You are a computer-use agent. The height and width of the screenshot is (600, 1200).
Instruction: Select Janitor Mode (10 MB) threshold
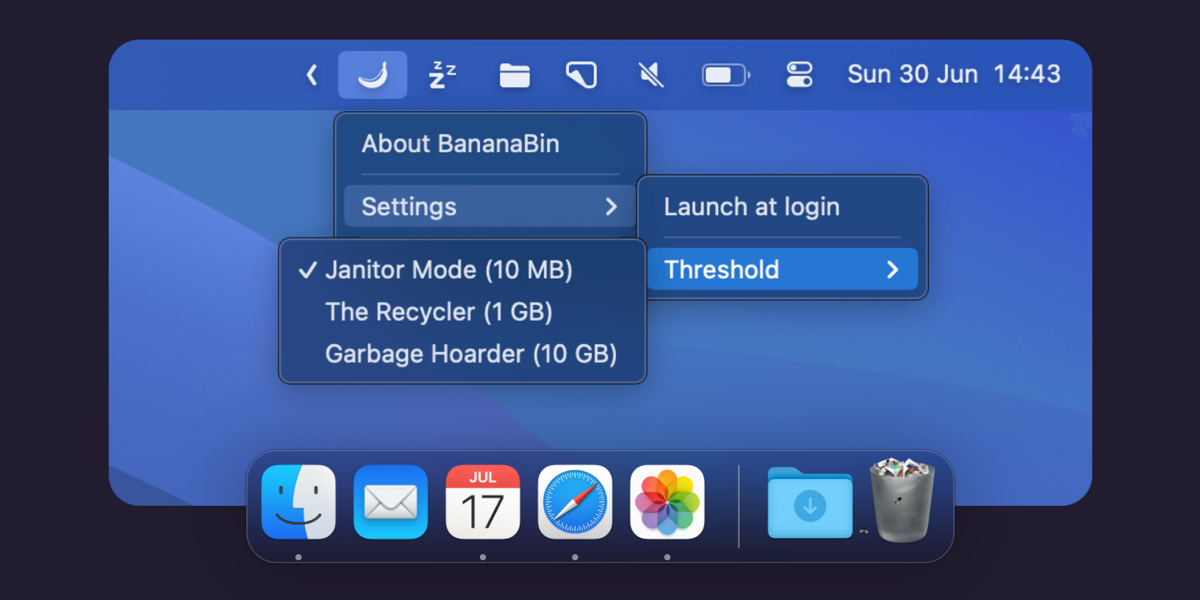pyautogui.click(x=463, y=270)
